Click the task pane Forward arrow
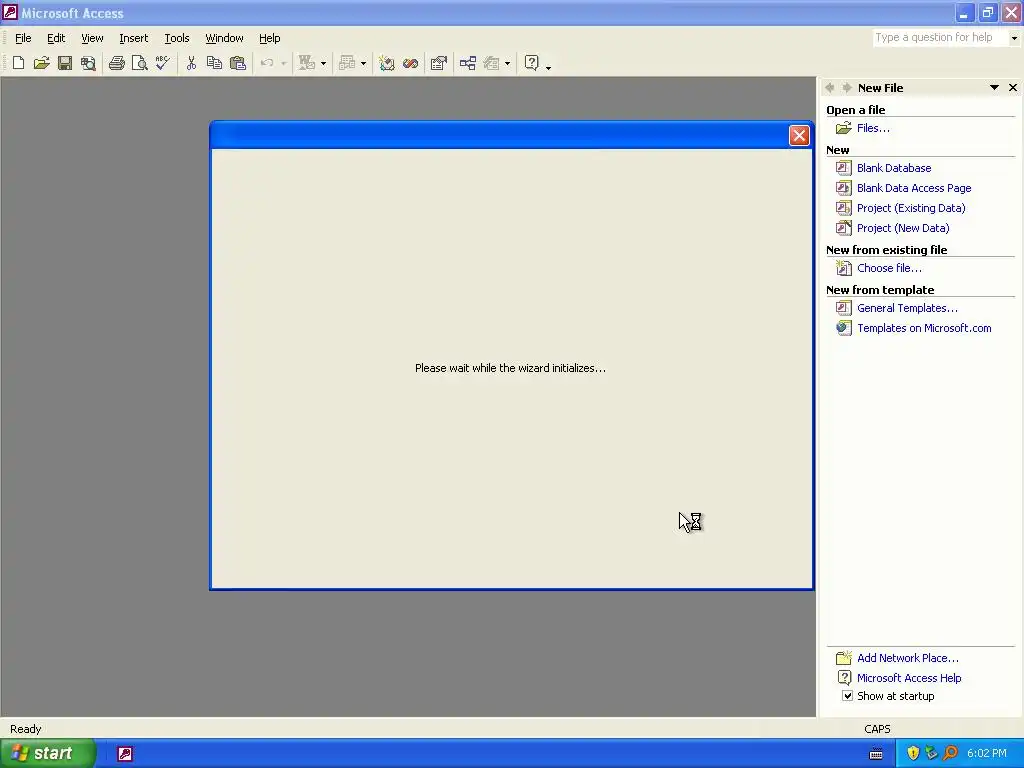The width and height of the screenshot is (1024, 768). (x=847, y=88)
